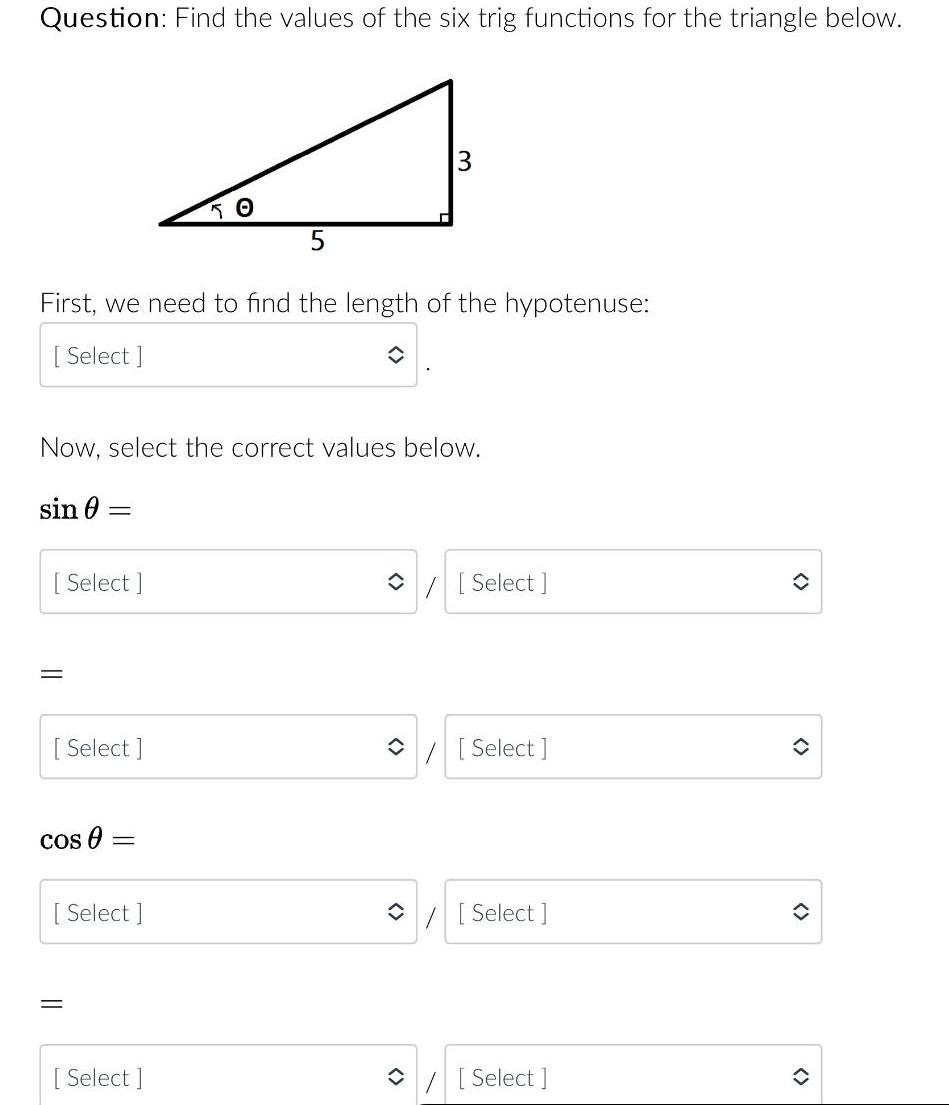This screenshot has width=949, height=1105.
Task: Click the chevron on the simplified sin numerator
Action: [x=397, y=746]
